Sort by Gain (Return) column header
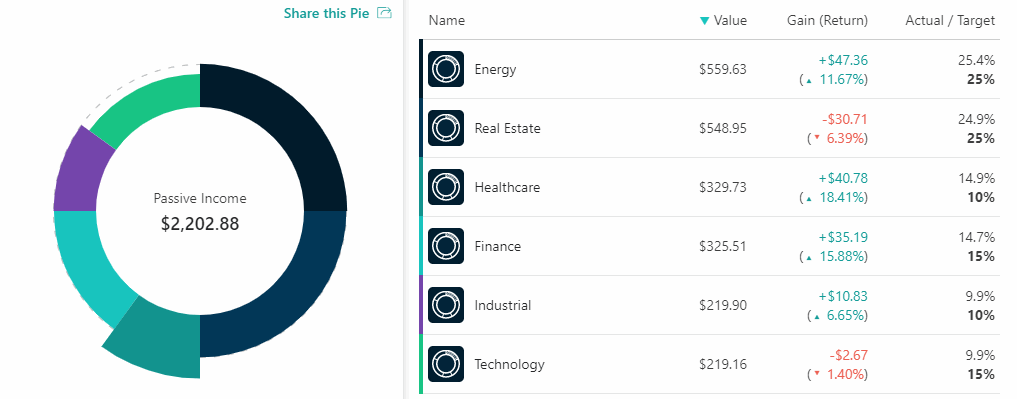1017x399 pixels. pyautogui.click(x=827, y=21)
